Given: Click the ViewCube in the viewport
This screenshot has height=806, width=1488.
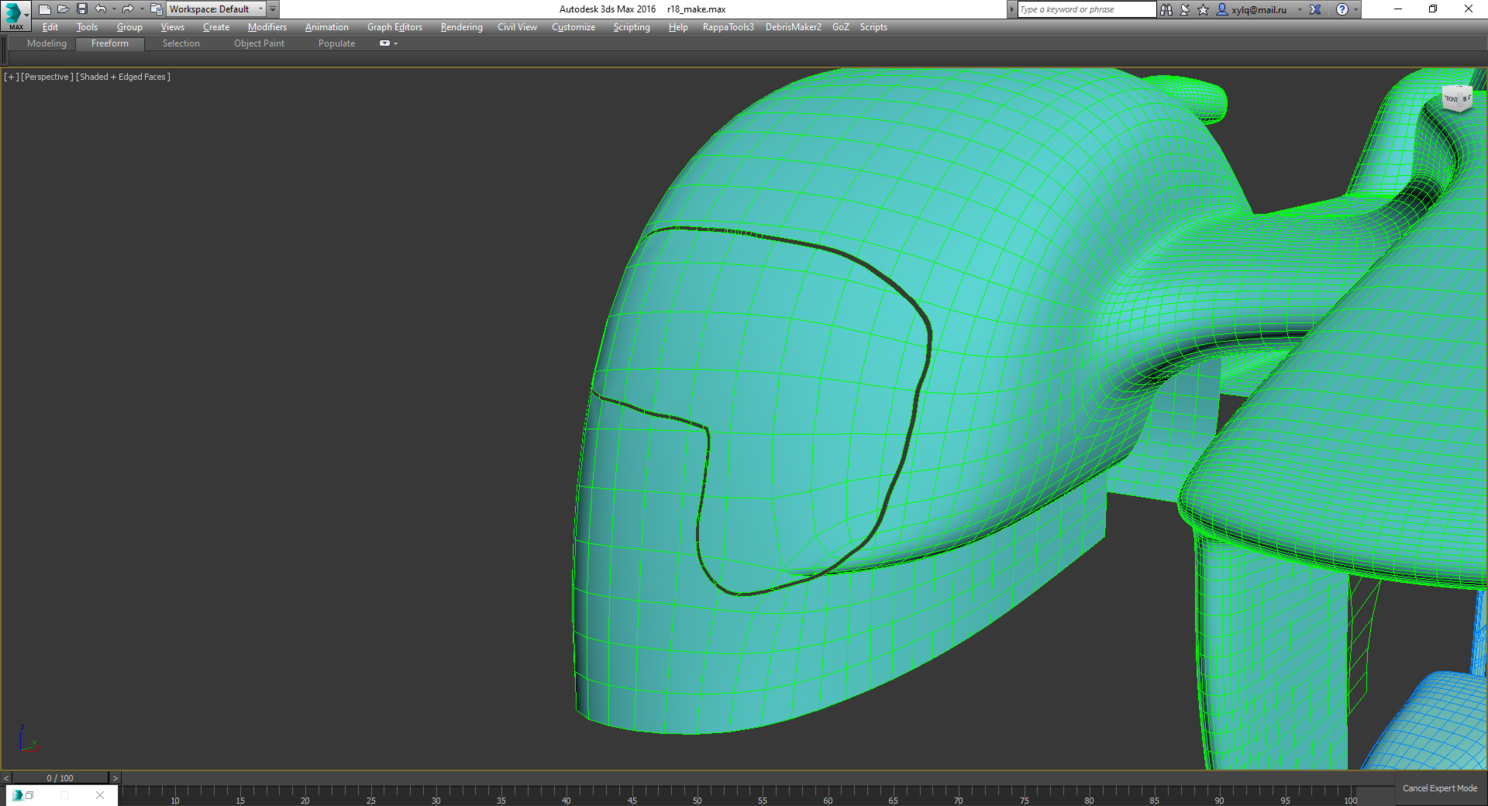Looking at the screenshot, I should coord(1456,98).
